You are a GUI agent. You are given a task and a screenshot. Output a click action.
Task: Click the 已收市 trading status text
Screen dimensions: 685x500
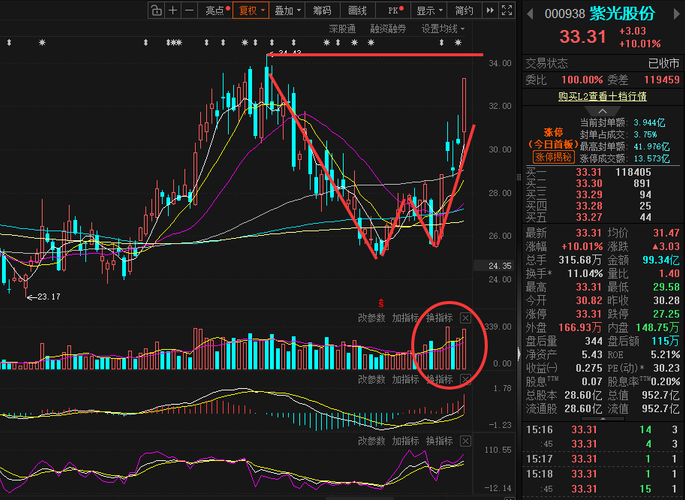[664, 64]
